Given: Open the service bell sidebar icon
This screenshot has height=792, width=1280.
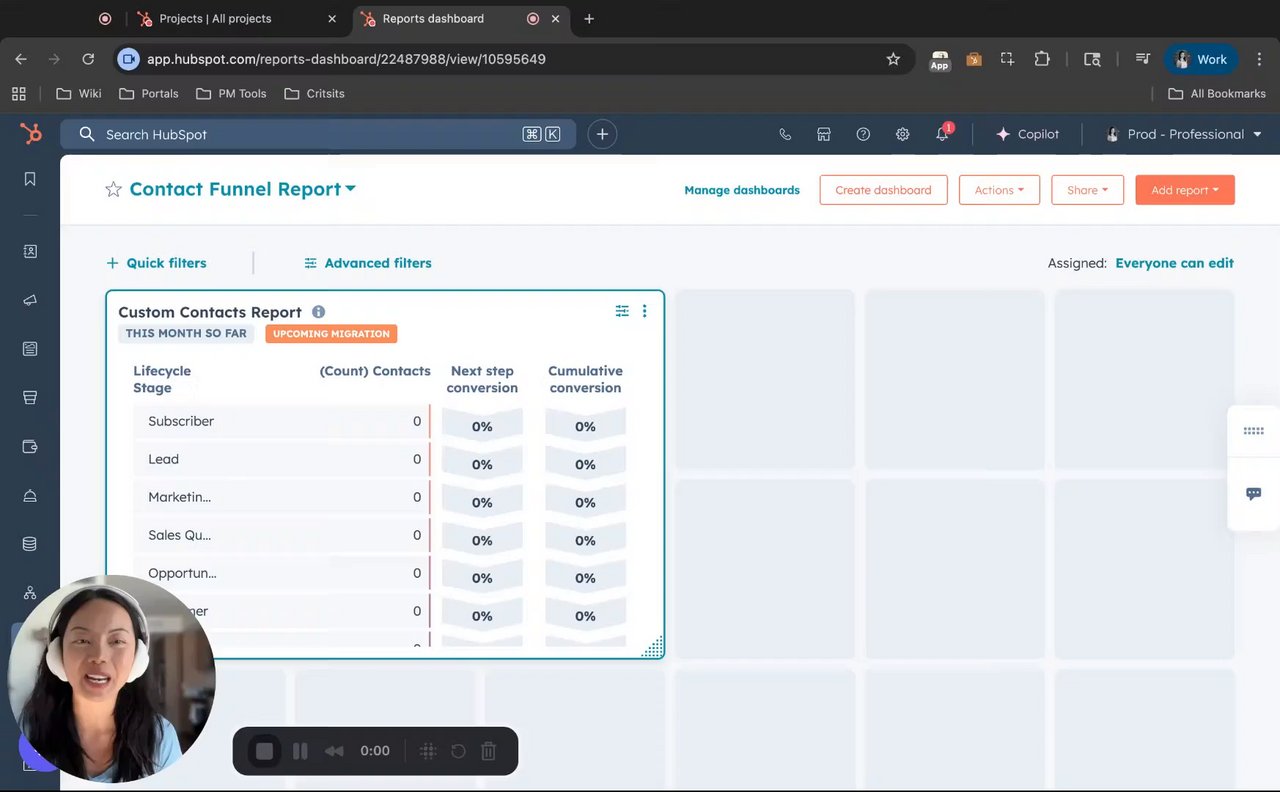Looking at the screenshot, I should 30,495.
